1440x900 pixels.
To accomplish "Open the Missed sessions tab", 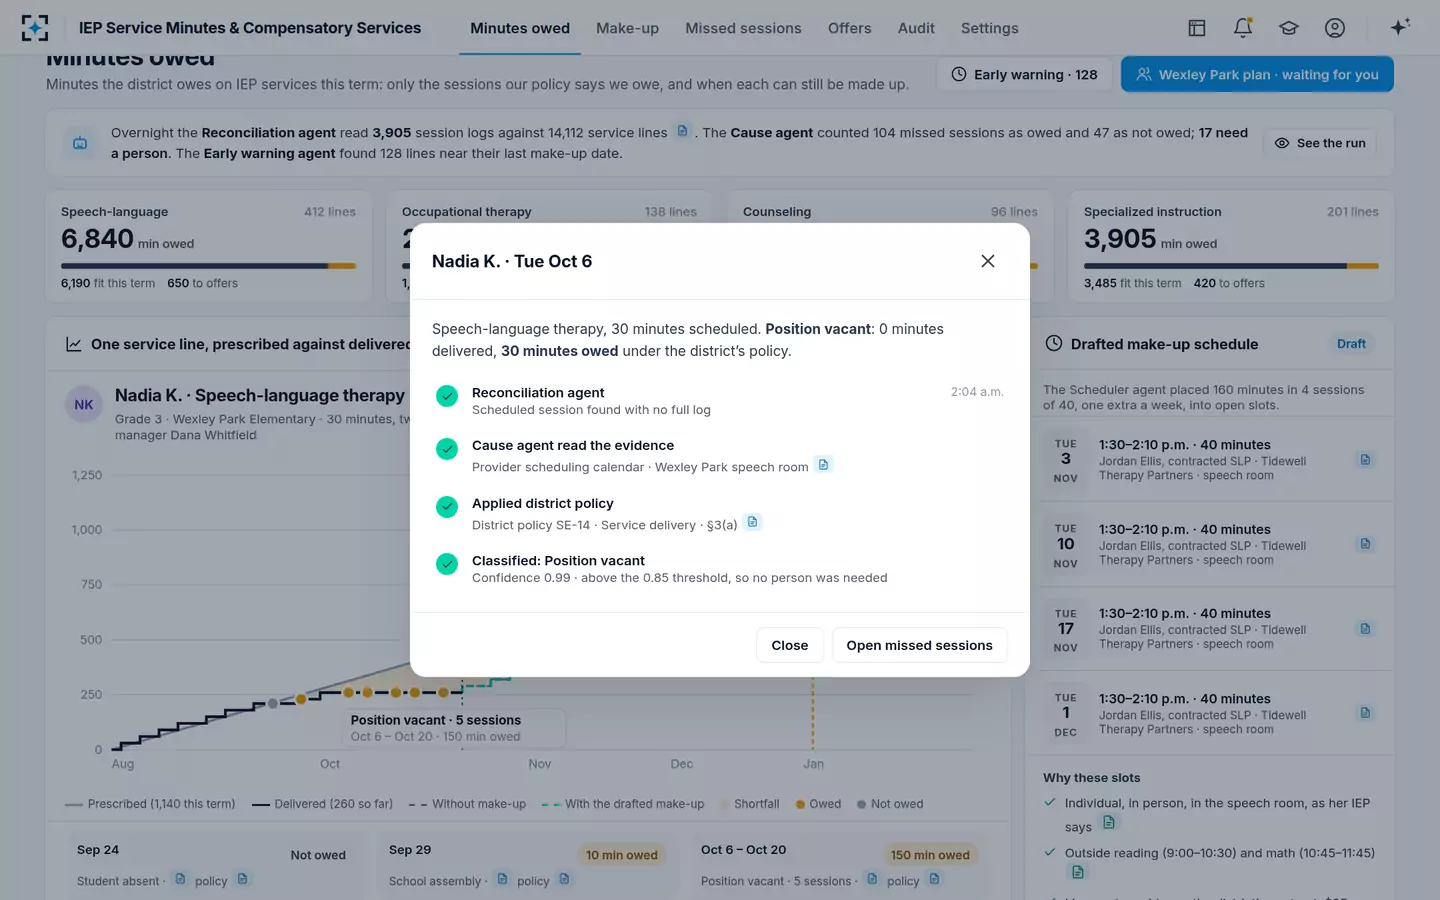I will coord(743,28).
